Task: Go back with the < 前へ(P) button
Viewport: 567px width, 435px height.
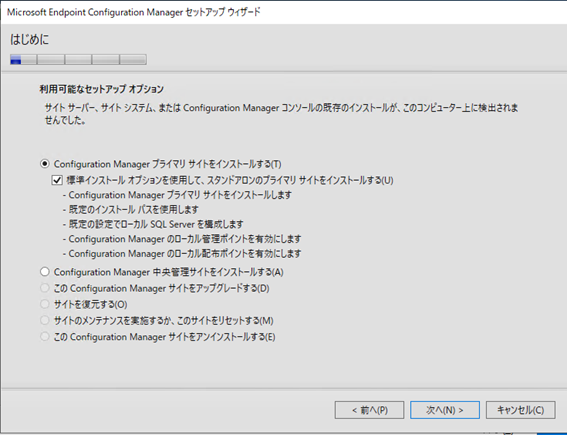Action: pyautogui.click(x=369, y=410)
